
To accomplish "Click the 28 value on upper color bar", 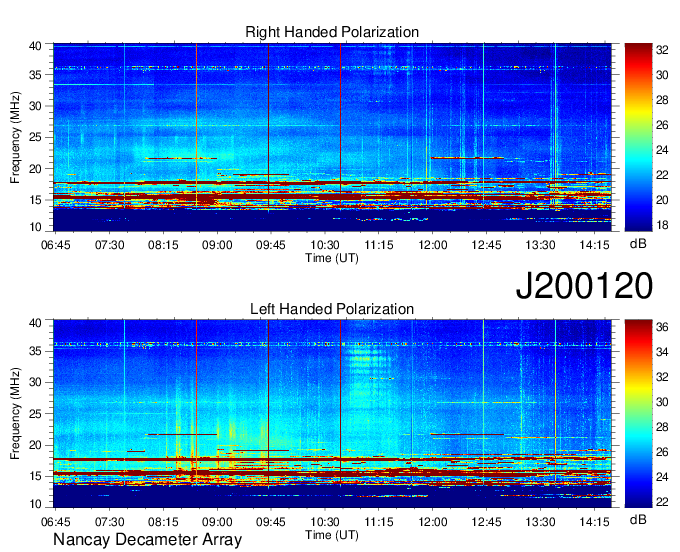I will [x=662, y=100].
